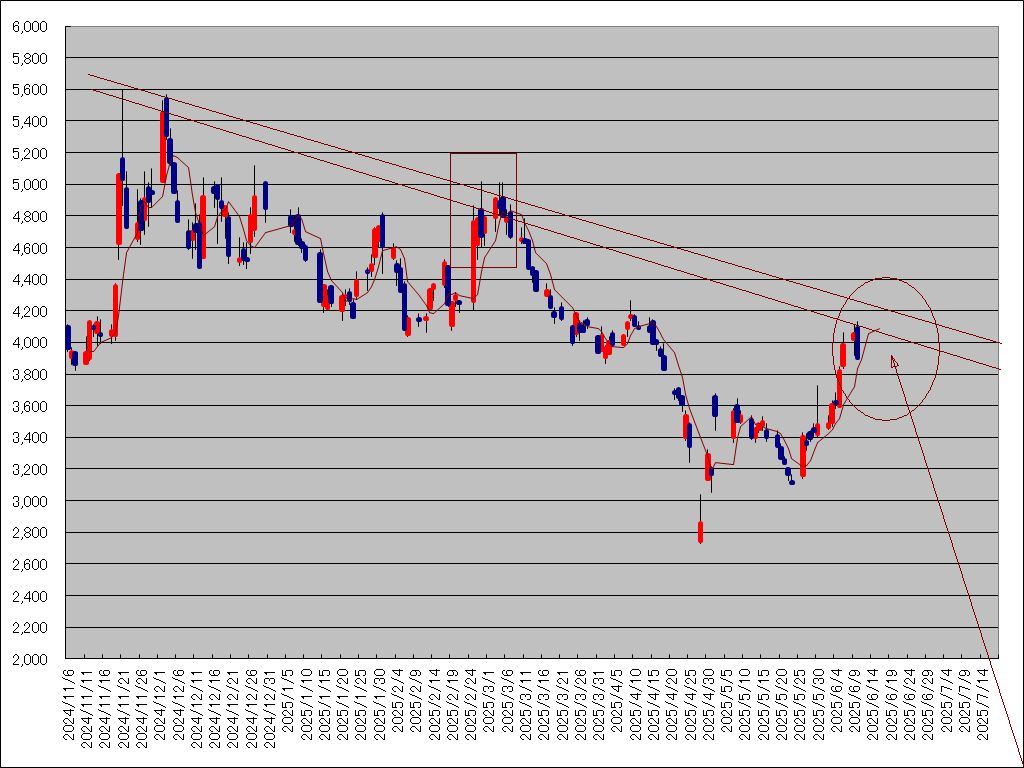Select the 2025/2/14 date on x-axis
Viewport: 1024px width, 768px height.
click(x=434, y=704)
